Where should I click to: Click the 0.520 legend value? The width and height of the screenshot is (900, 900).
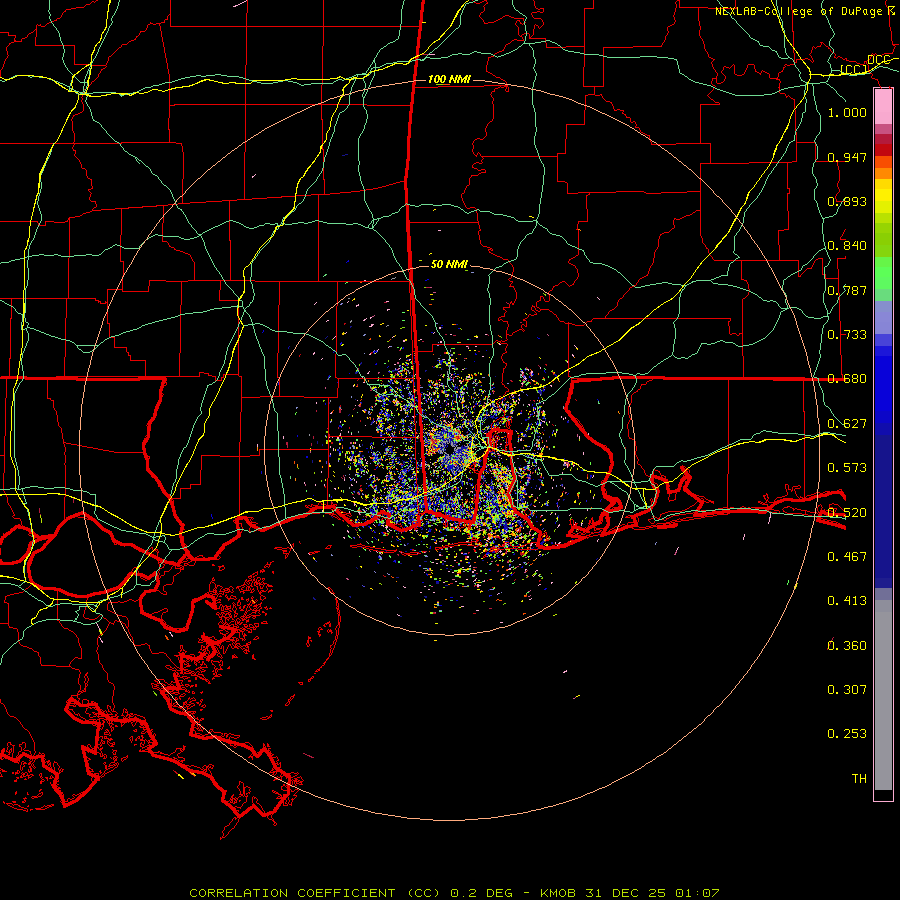click(x=847, y=512)
